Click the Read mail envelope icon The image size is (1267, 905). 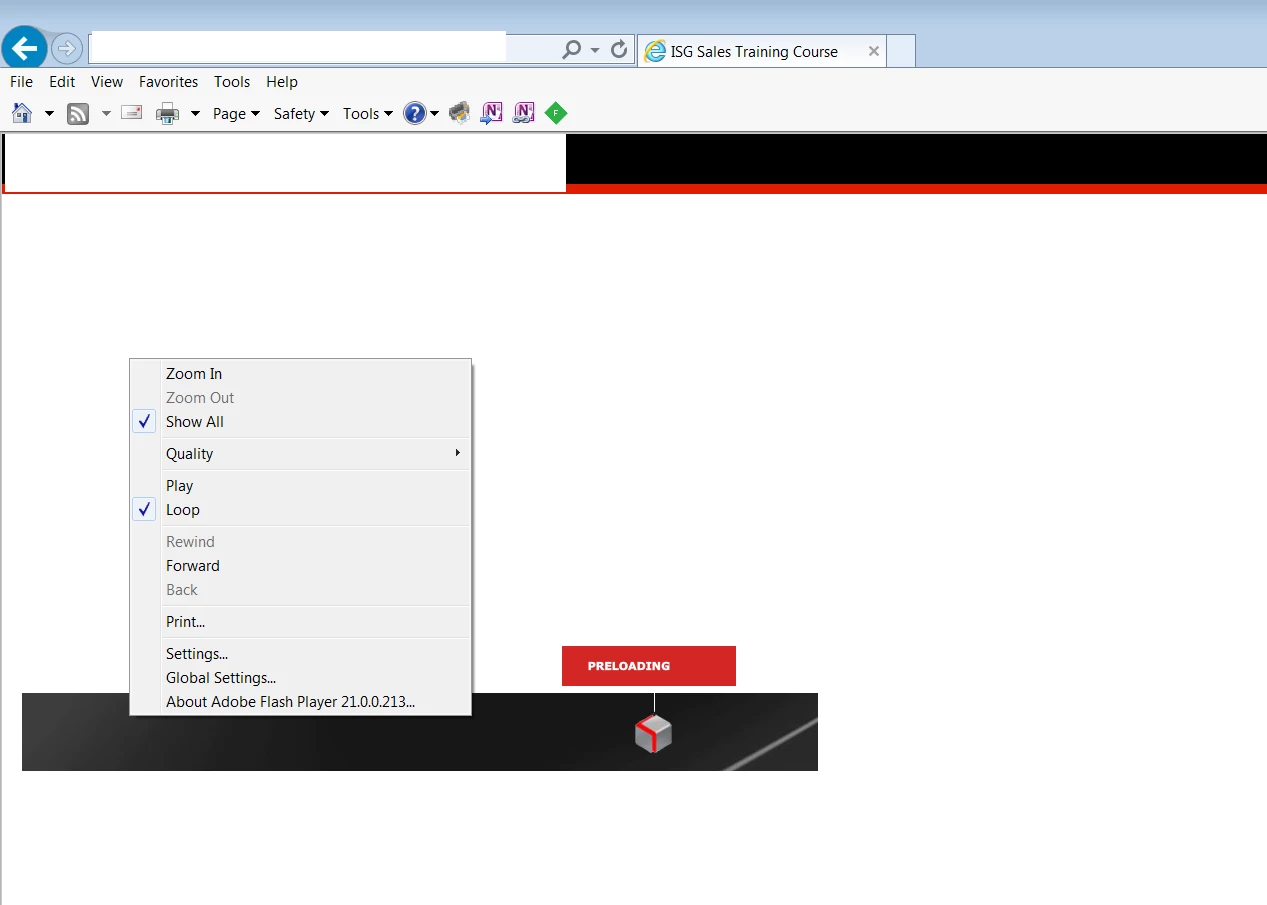pyautogui.click(x=131, y=113)
